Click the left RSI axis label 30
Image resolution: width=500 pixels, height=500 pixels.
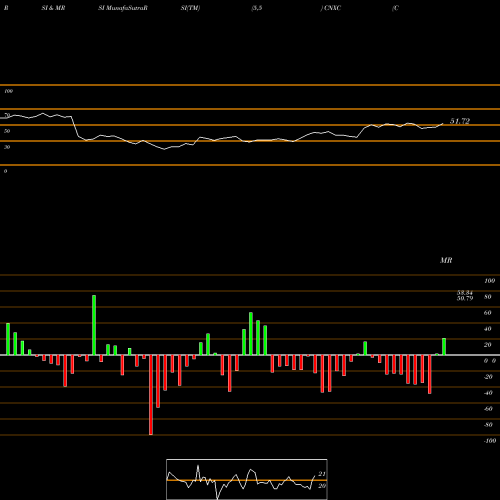[x=7, y=147]
